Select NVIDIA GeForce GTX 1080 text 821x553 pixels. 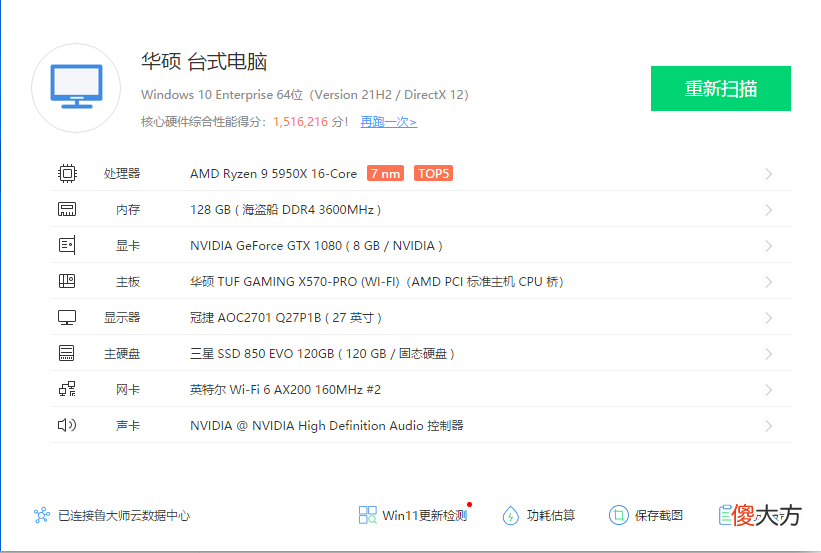316,246
